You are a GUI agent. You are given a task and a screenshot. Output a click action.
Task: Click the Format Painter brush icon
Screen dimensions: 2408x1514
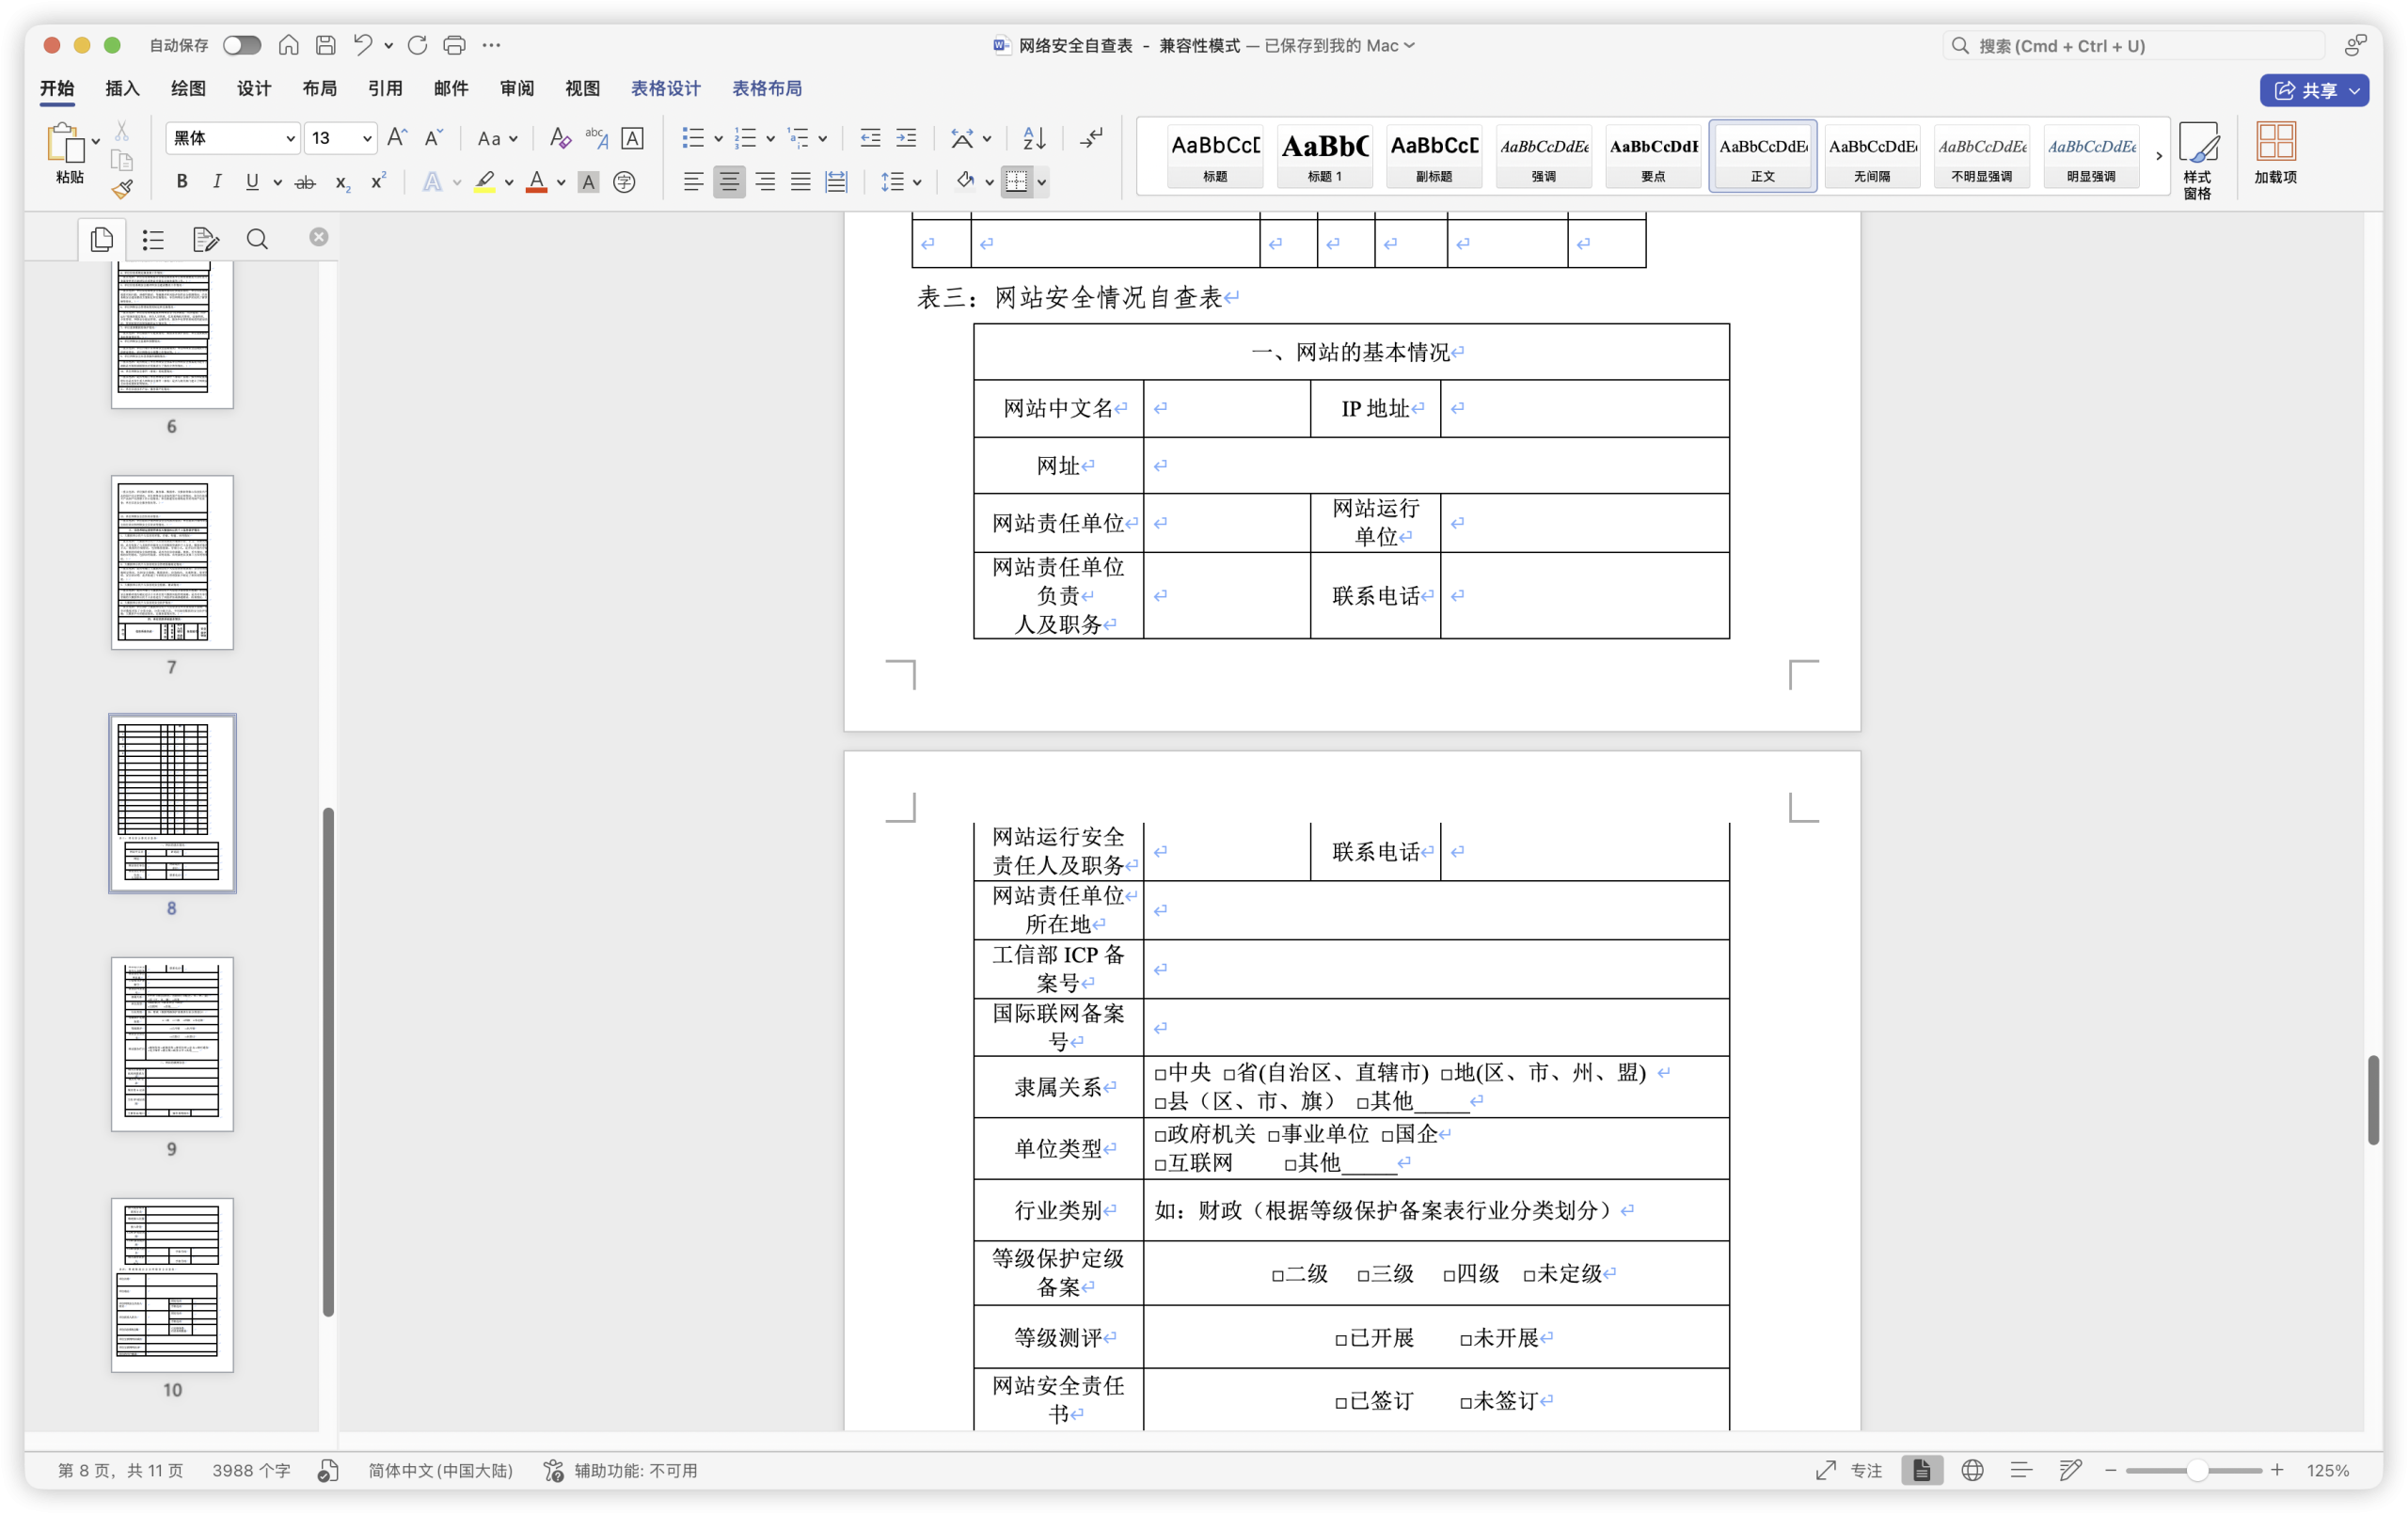click(x=122, y=189)
